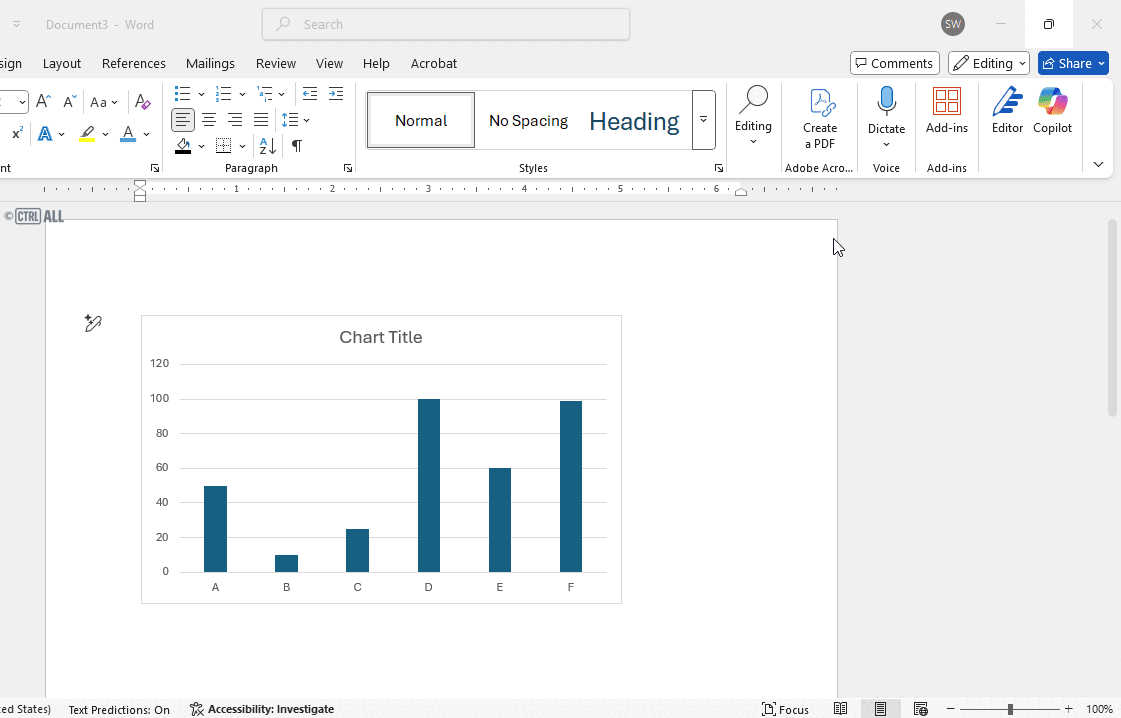
Task: Toggle paragraph marks visibility
Action: pyautogui.click(x=296, y=145)
